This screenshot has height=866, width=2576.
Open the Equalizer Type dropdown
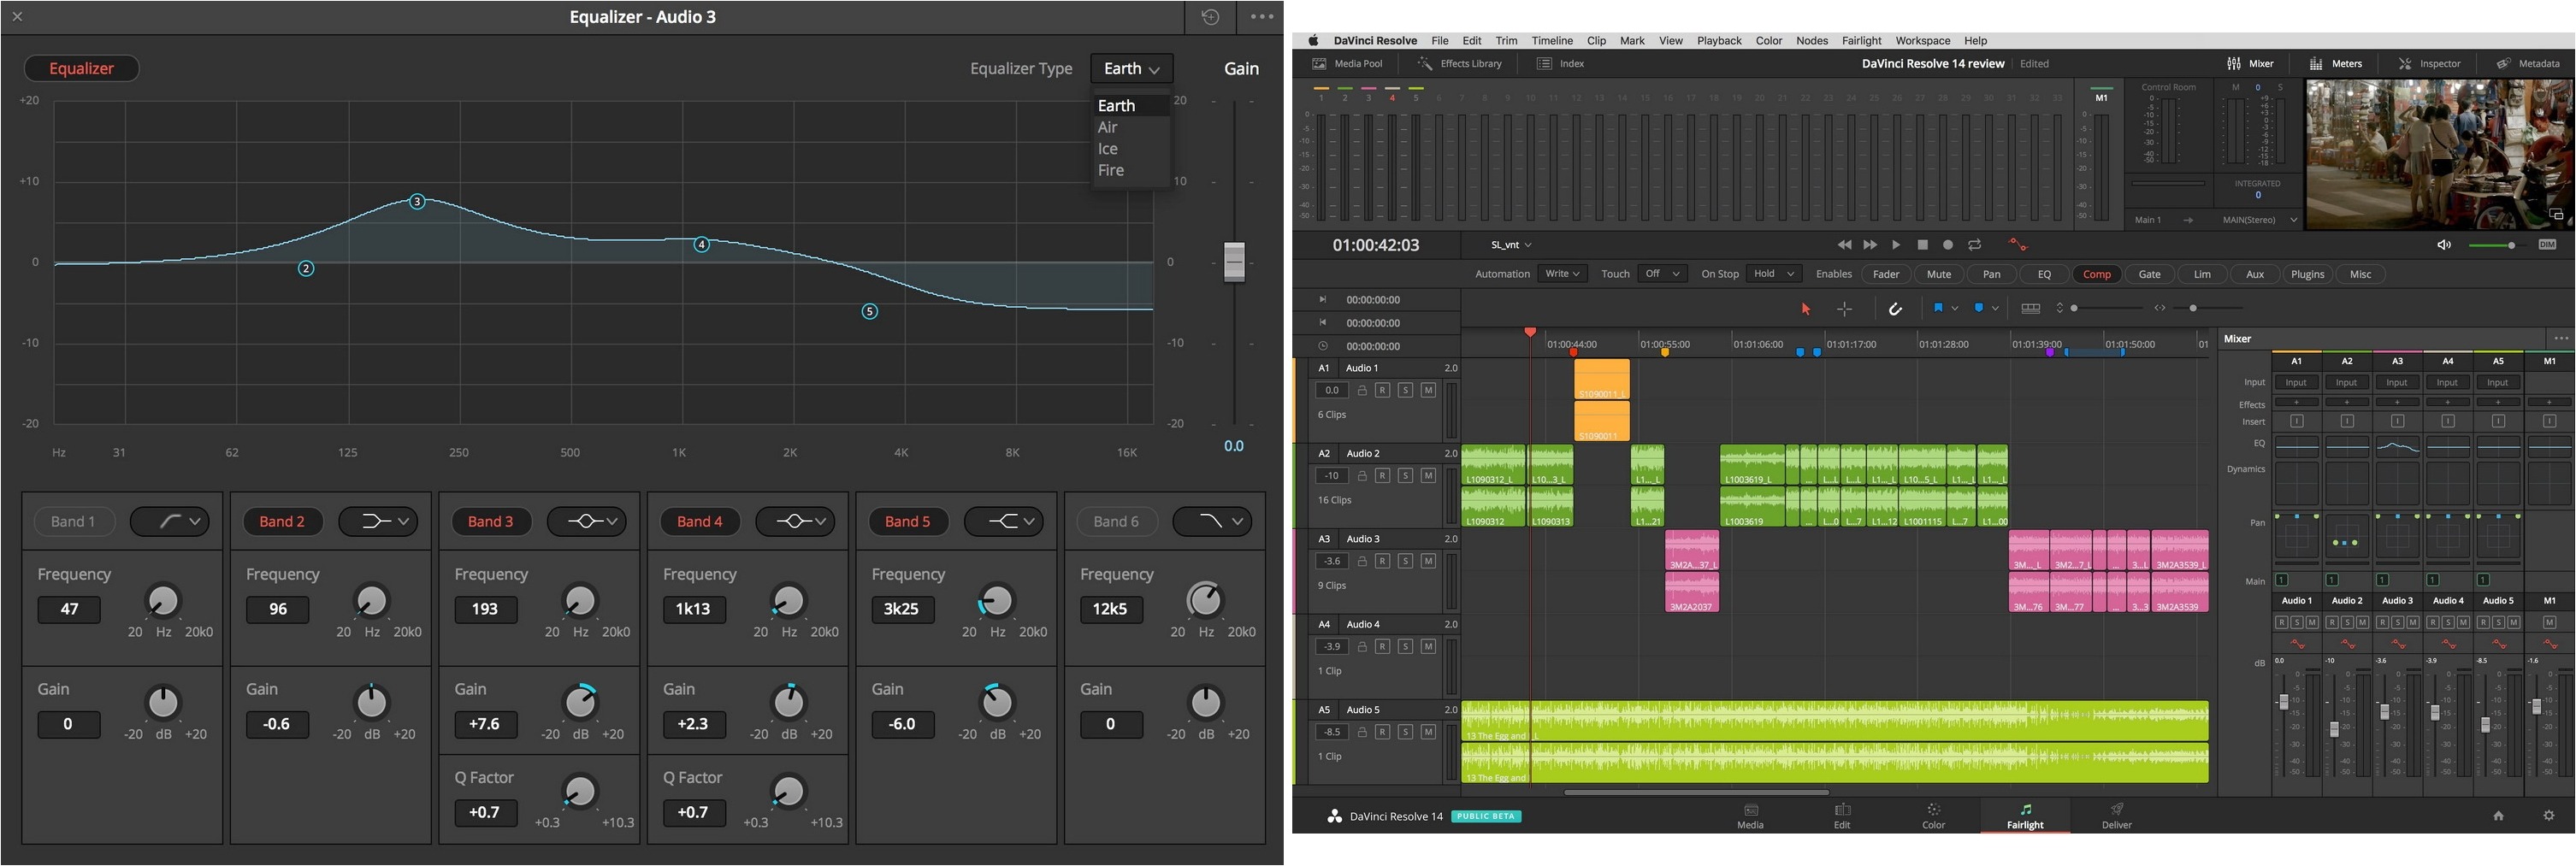[1132, 68]
